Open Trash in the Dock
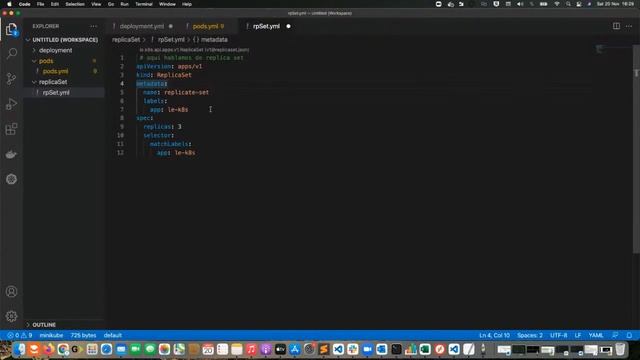The width and height of the screenshot is (640, 360). coord(620,349)
